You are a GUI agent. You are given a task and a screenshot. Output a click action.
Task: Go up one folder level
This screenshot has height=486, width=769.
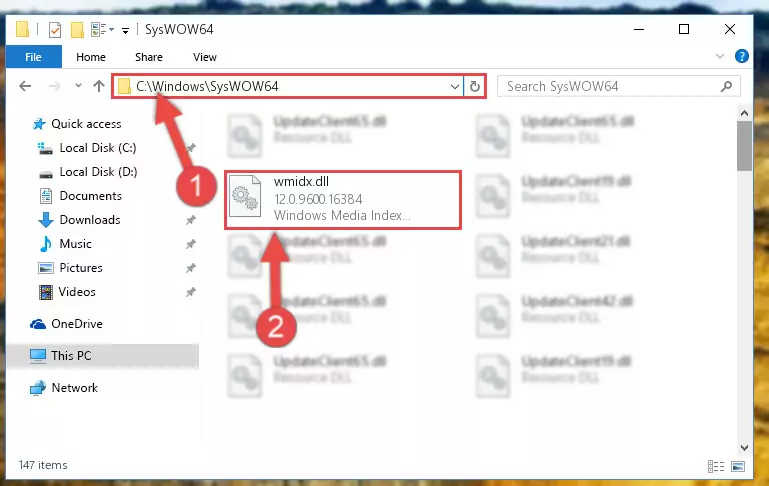pos(99,86)
